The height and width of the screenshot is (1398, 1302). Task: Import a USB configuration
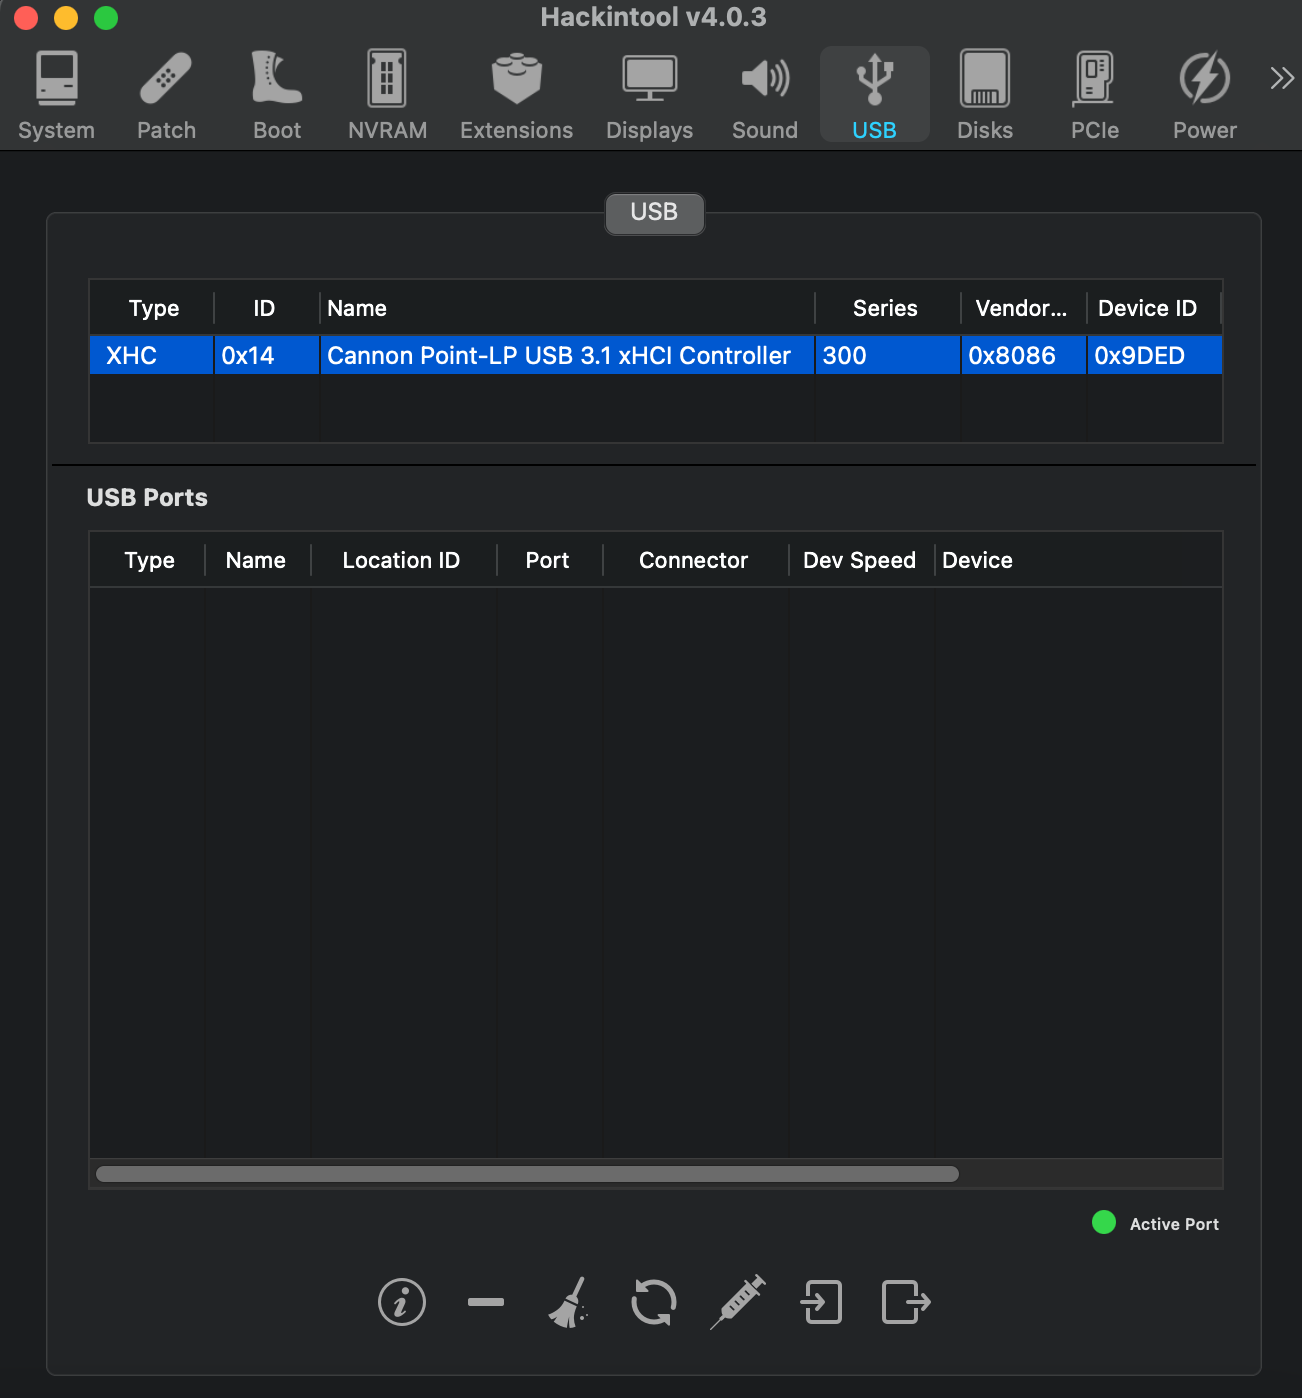[822, 1302]
